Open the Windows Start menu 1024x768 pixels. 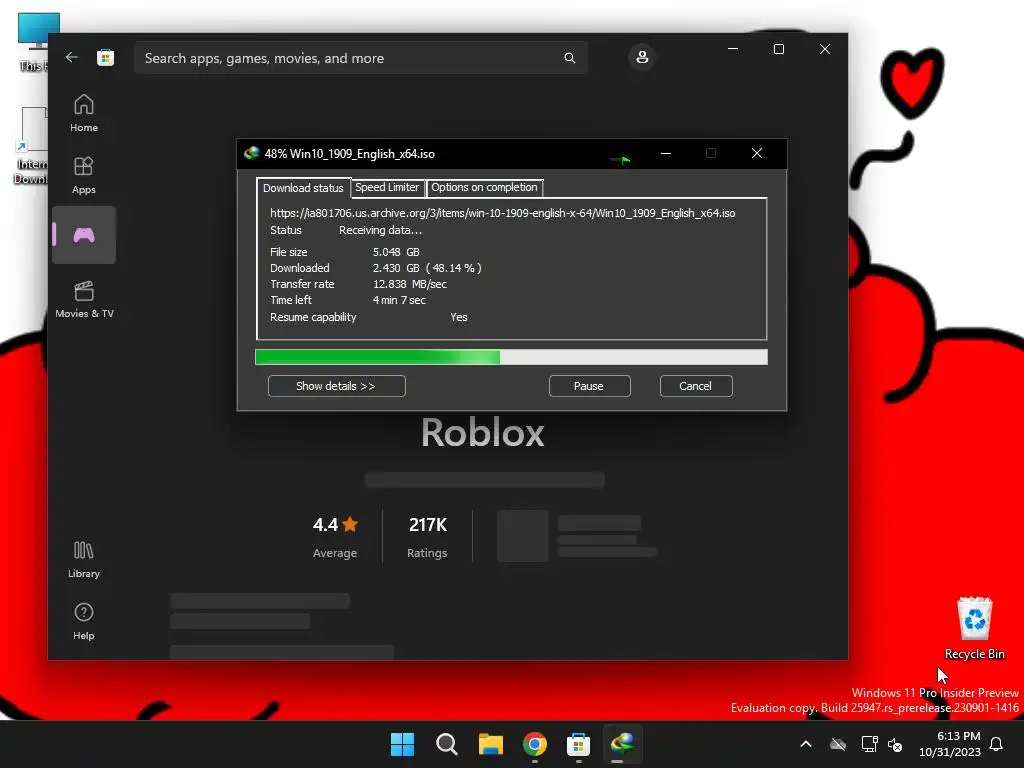tap(402, 744)
